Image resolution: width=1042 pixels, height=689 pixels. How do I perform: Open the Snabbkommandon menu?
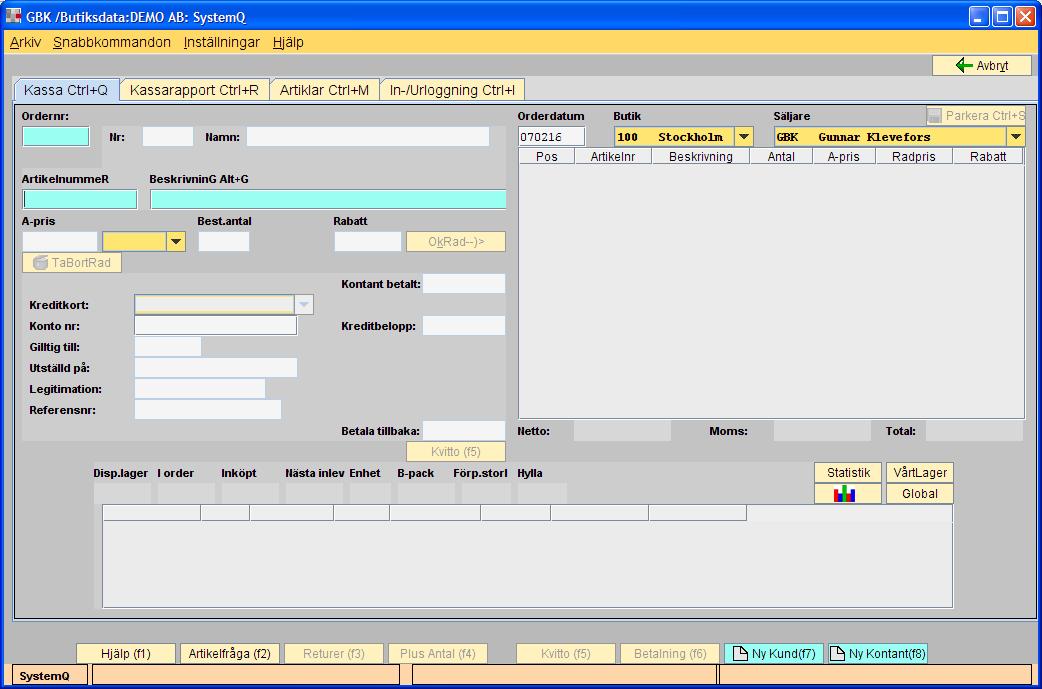tap(112, 43)
